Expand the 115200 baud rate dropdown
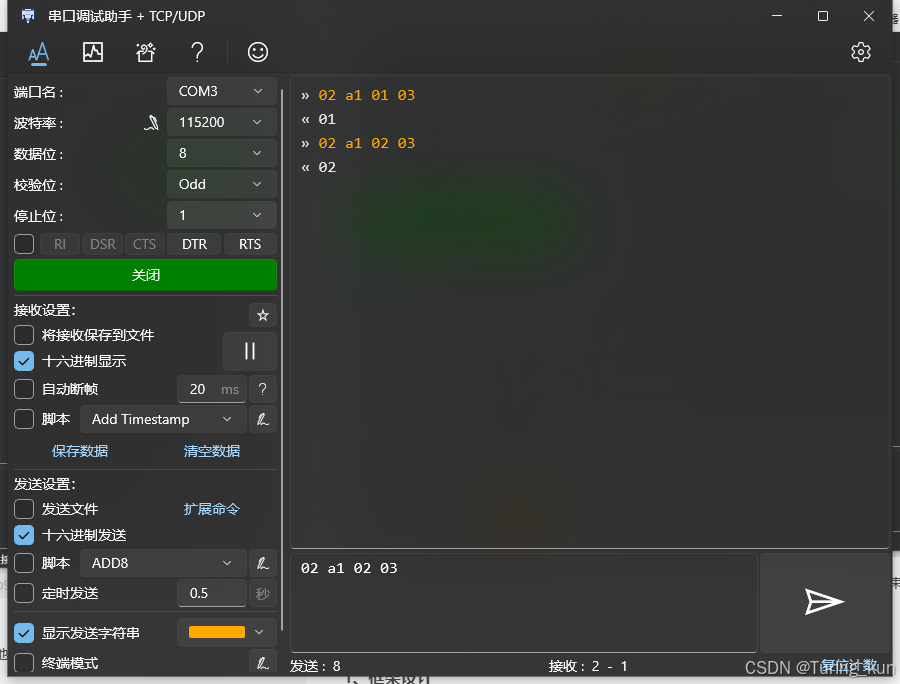 tap(222, 122)
